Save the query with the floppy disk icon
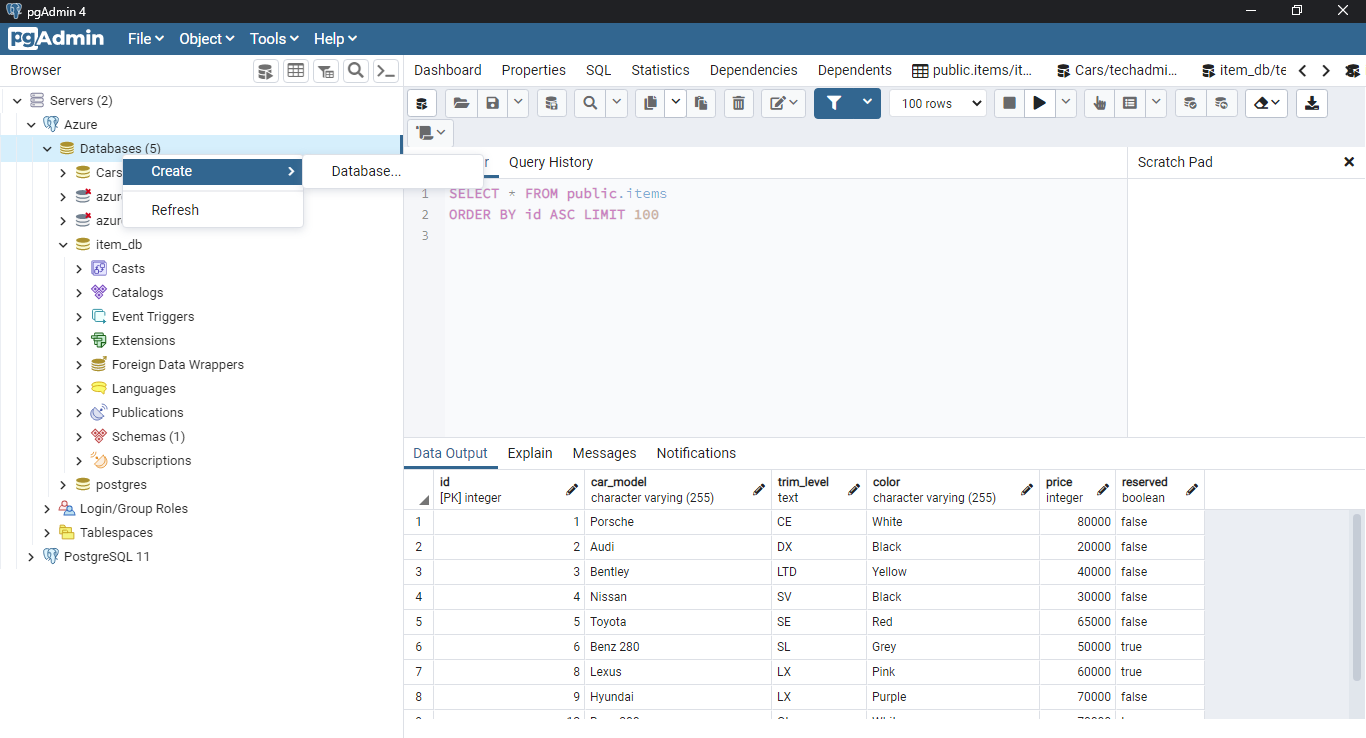1366x738 pixels. click(492, 103)
